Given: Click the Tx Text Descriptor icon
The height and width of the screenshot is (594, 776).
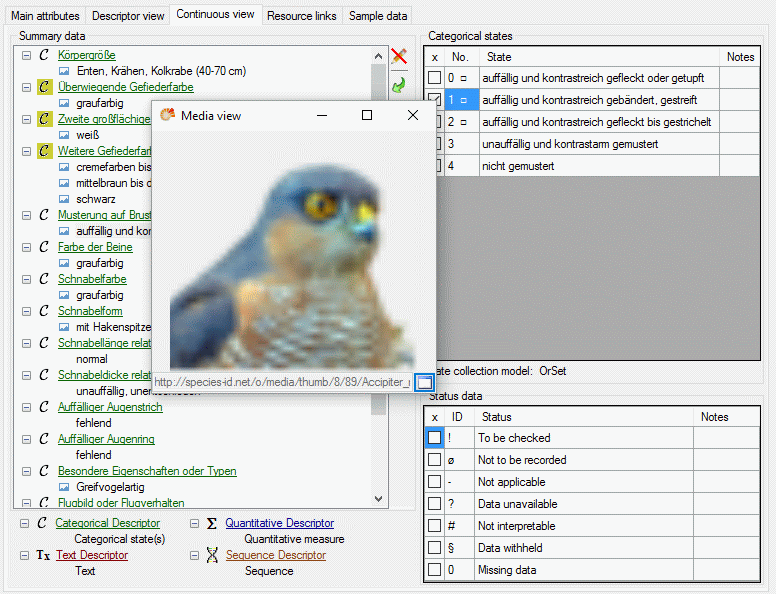Looking at the screenshot, I should coord(43,555).
